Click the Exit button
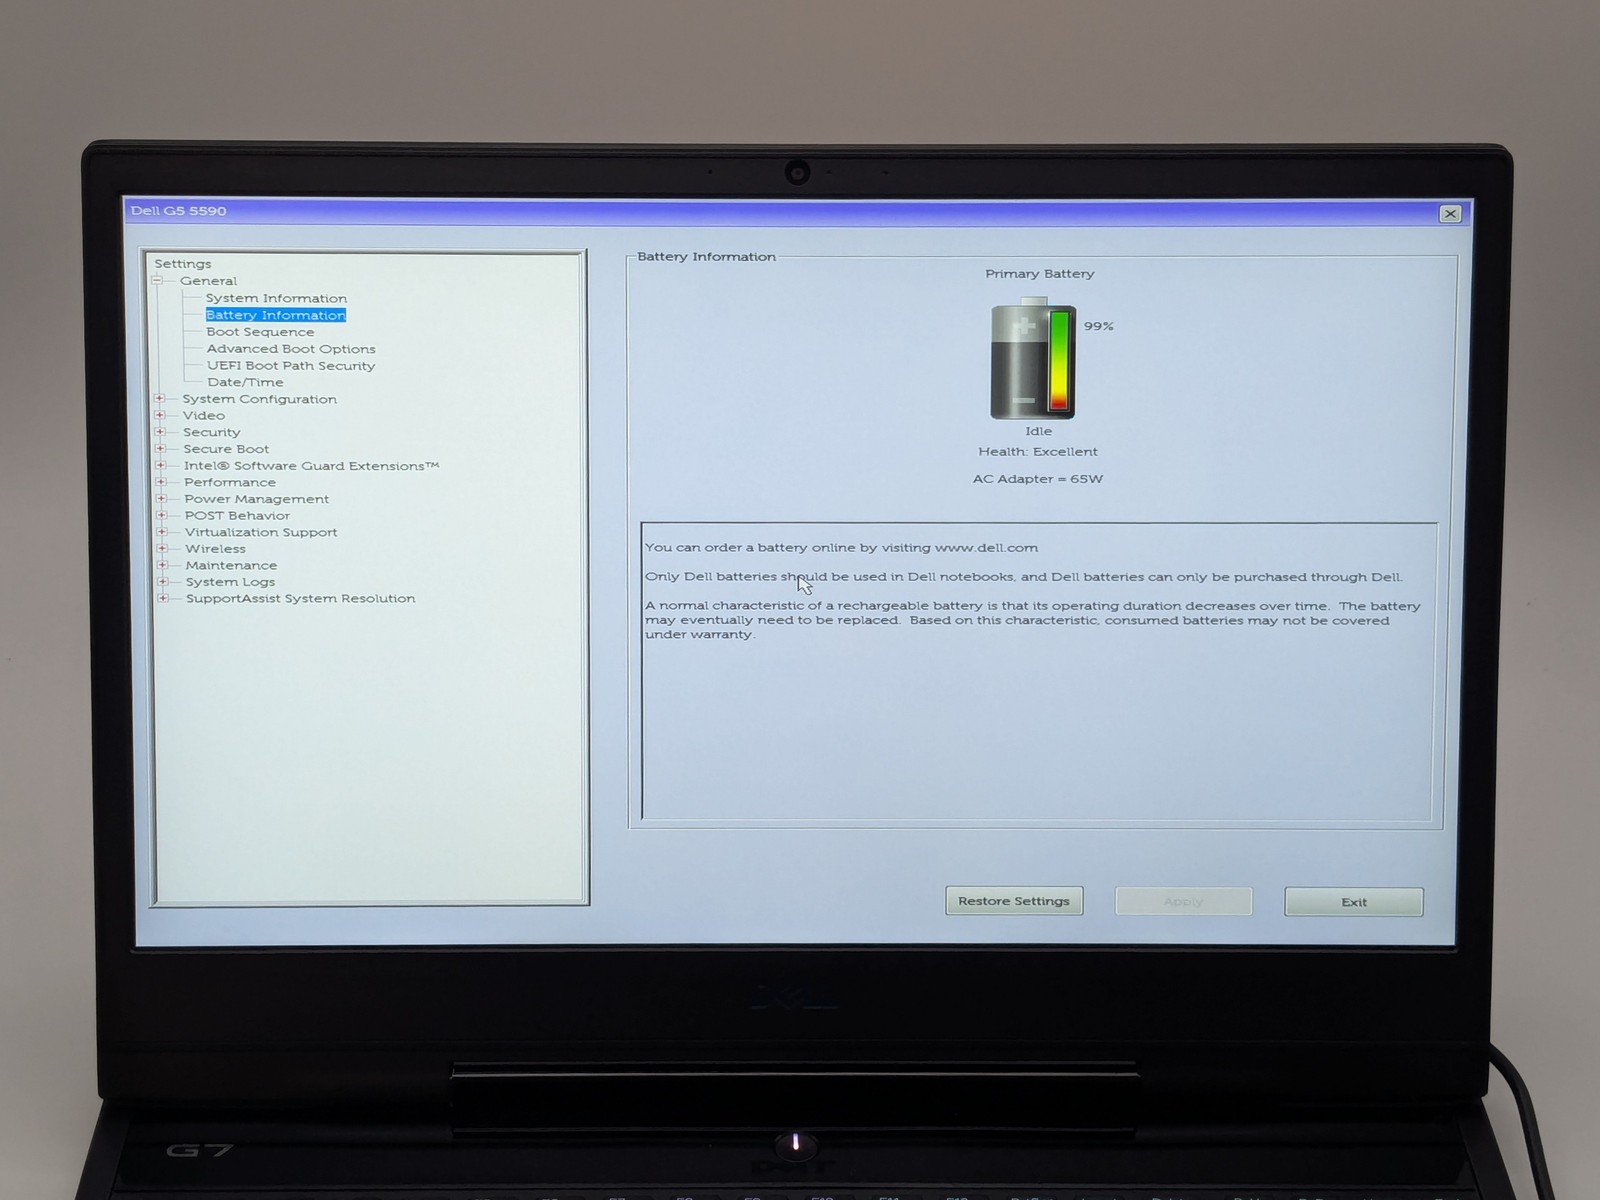Viewport: 1600px width, 1200px height. coord(1354,902)
